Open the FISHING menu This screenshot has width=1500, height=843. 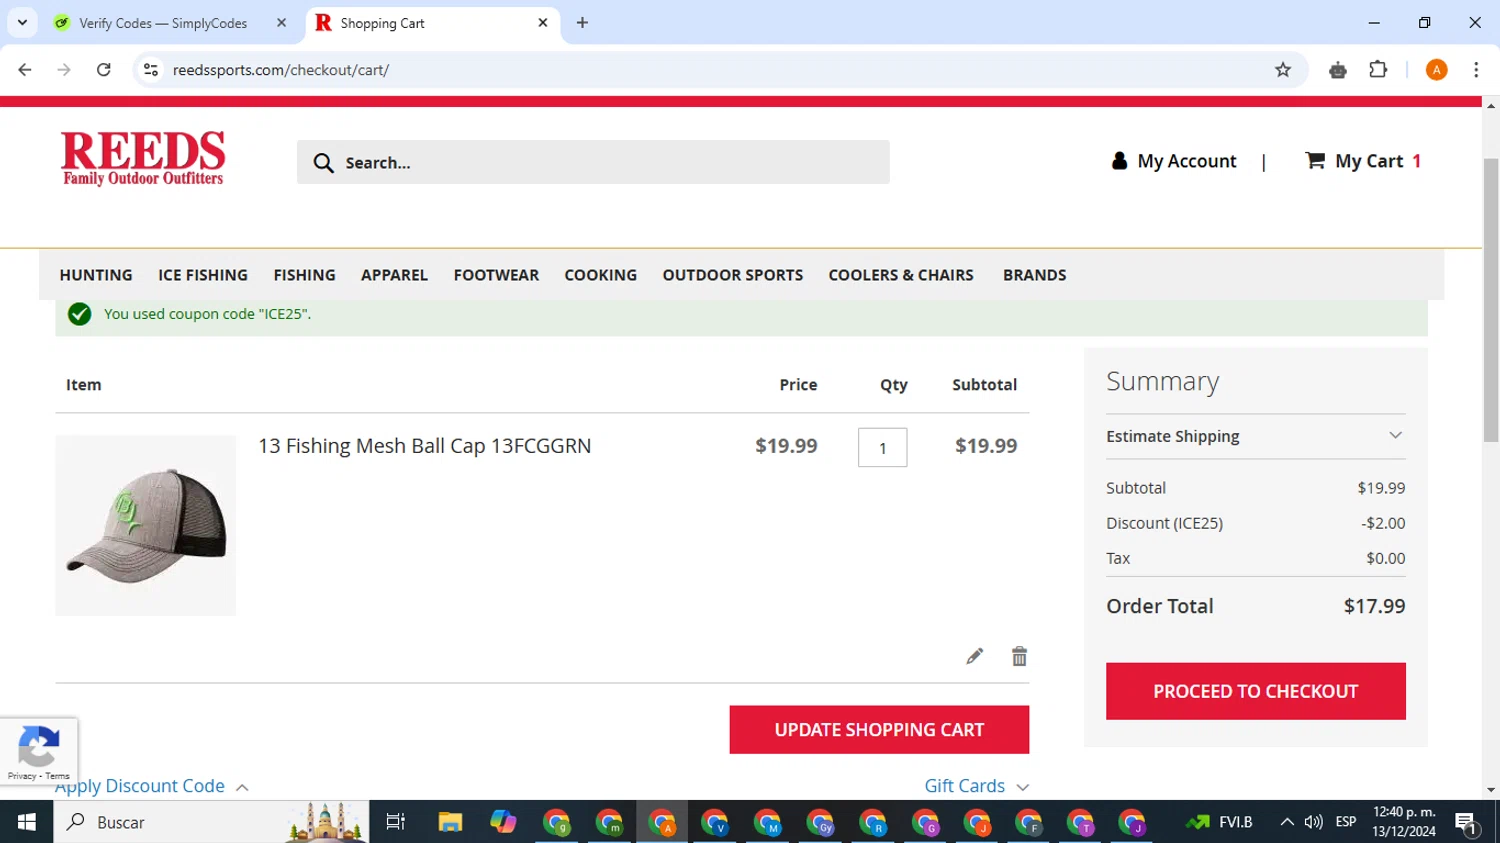[x=304, y=275]
